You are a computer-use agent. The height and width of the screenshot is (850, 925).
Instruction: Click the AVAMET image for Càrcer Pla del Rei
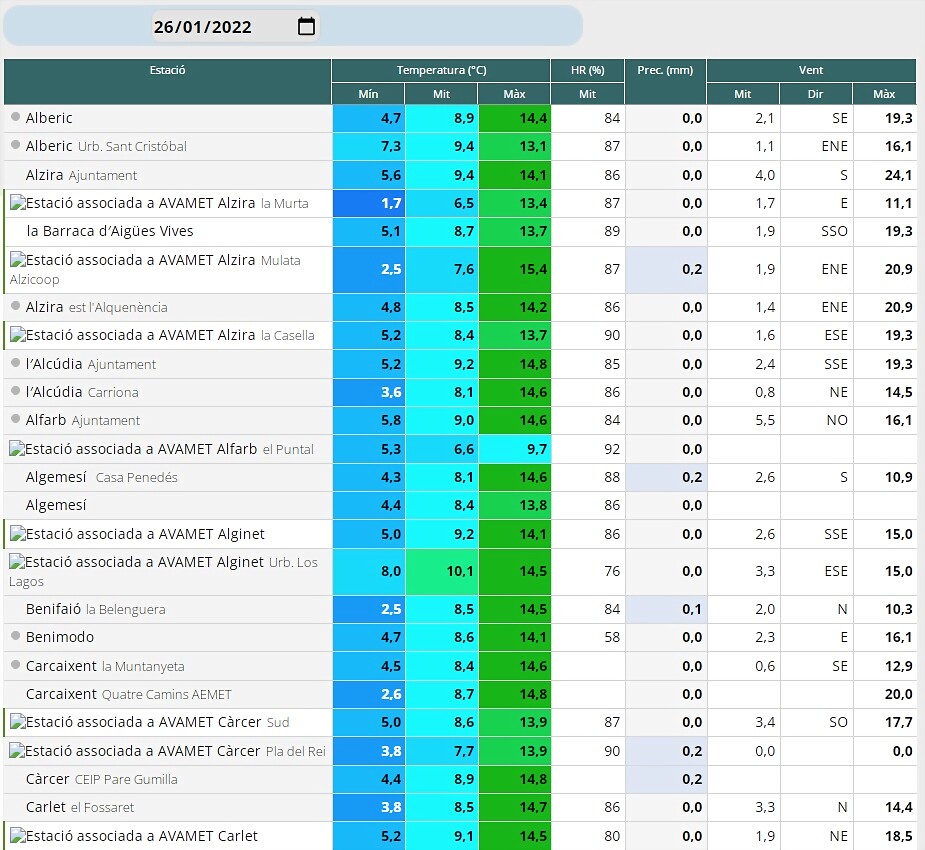coord(16,751)
